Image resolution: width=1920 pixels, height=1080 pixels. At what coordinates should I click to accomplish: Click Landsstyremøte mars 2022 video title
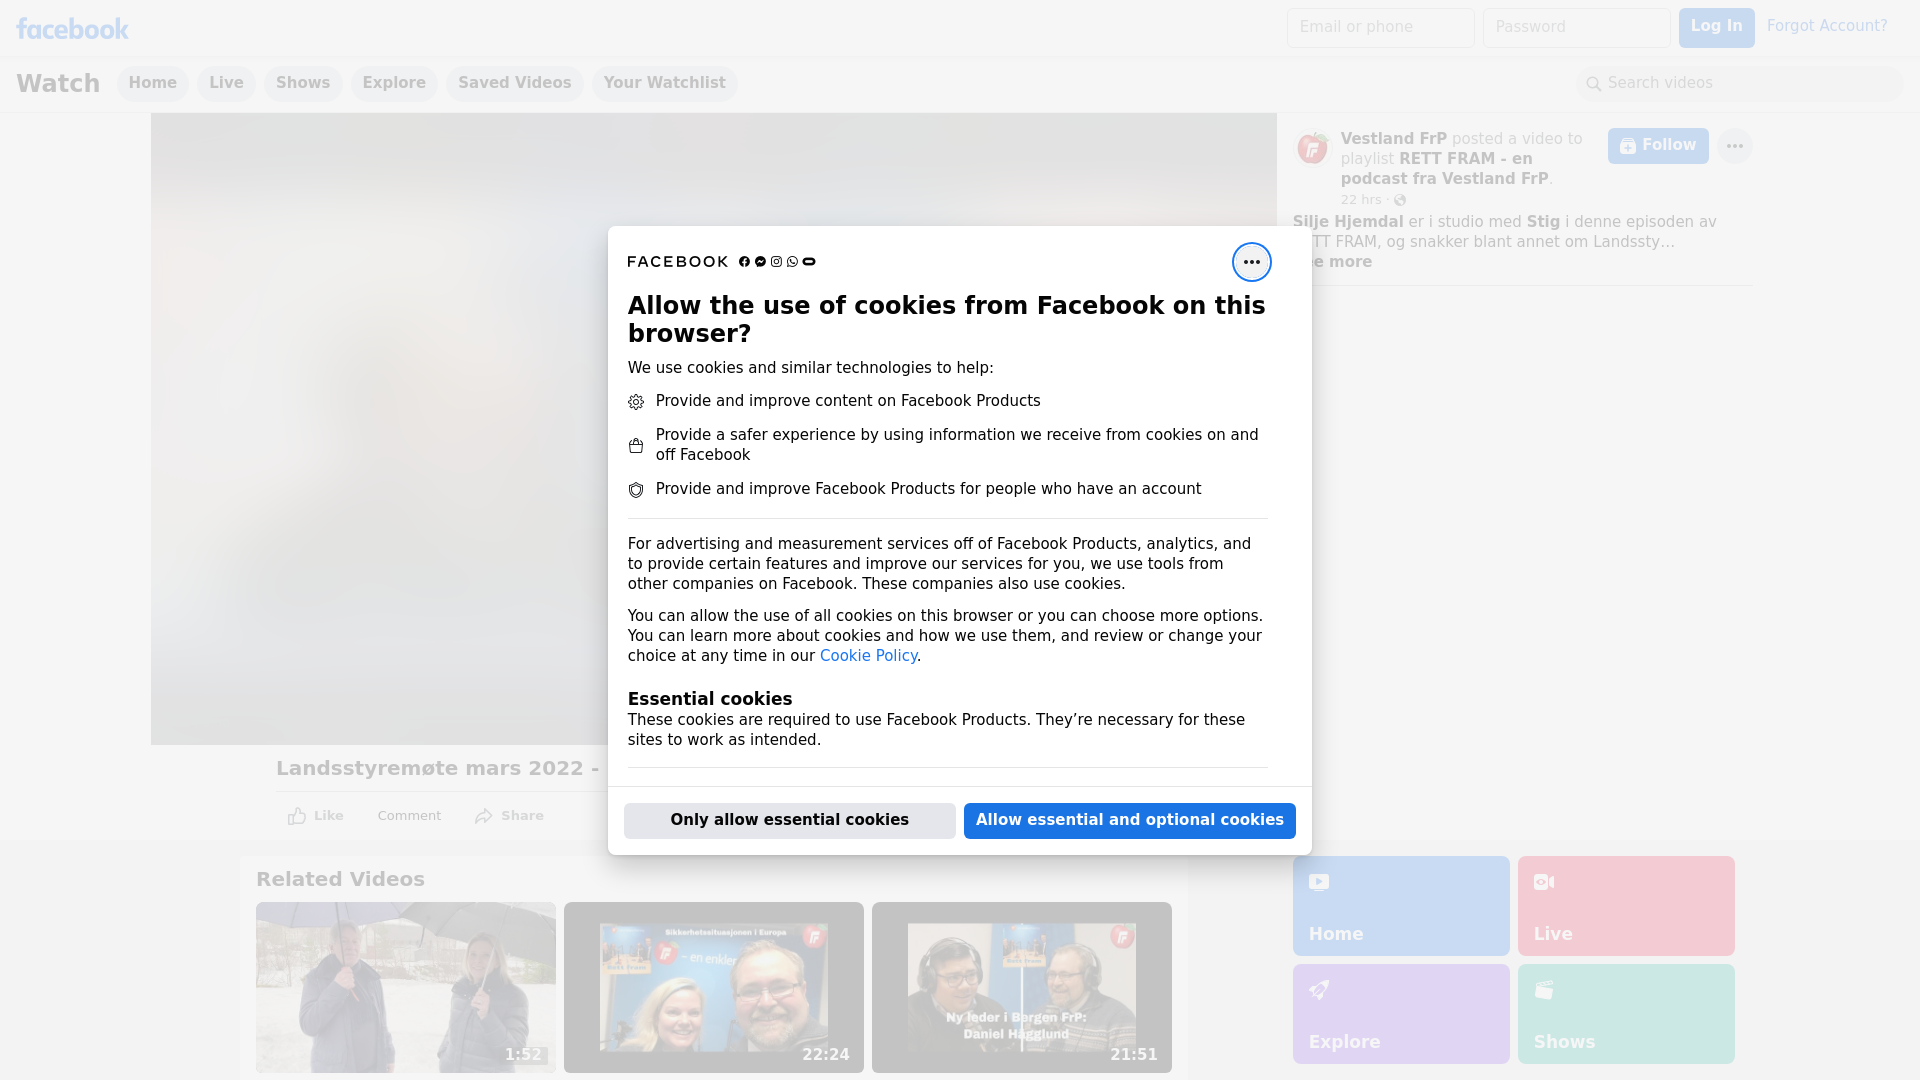point(437,768)
